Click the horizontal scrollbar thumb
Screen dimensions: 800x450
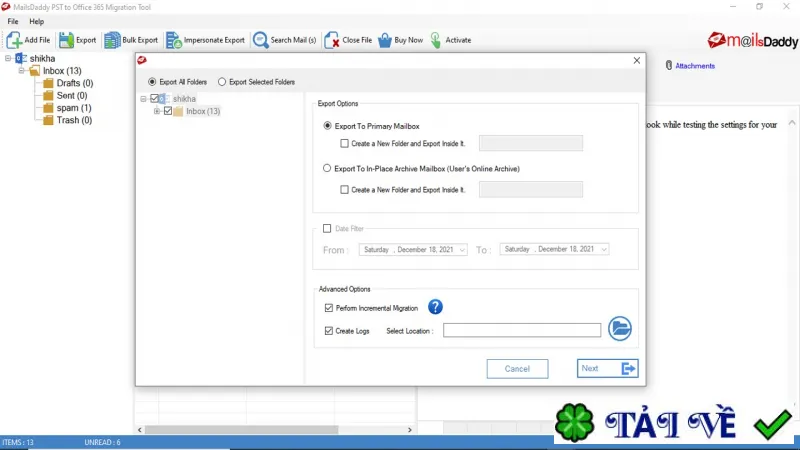[x=241, y=430]
